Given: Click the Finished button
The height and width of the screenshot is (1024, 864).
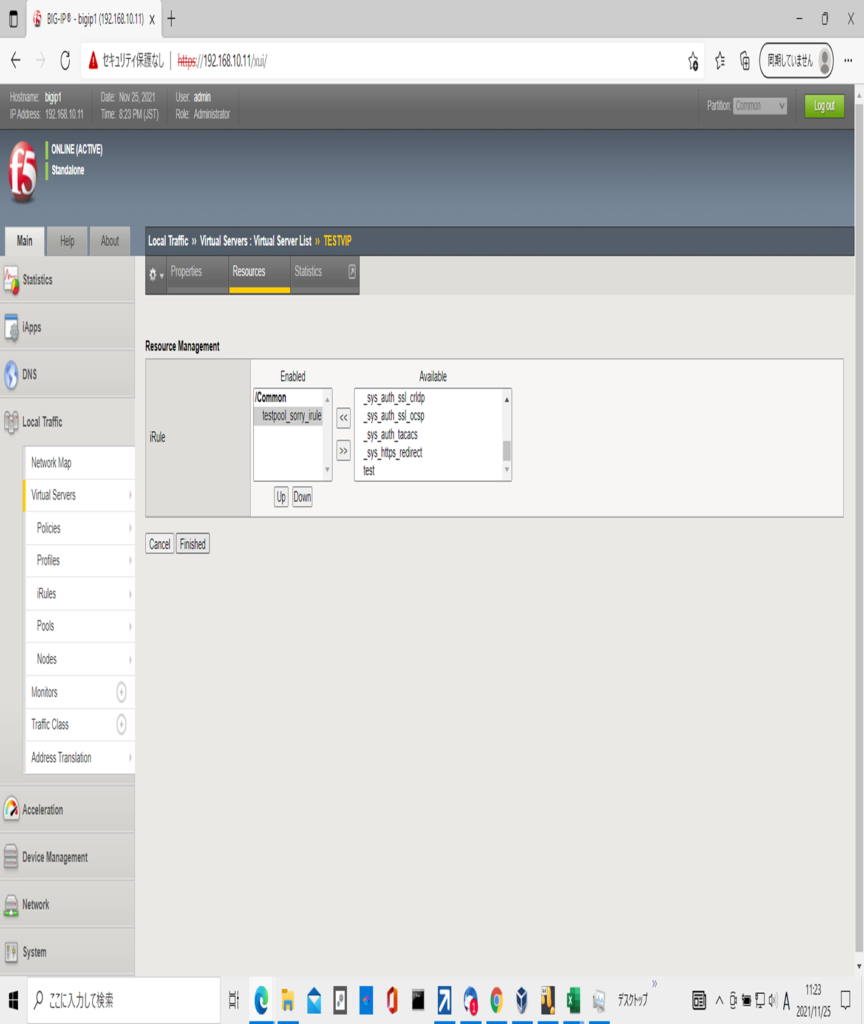Looking at the screenshot, I should (x=193, y=544).
